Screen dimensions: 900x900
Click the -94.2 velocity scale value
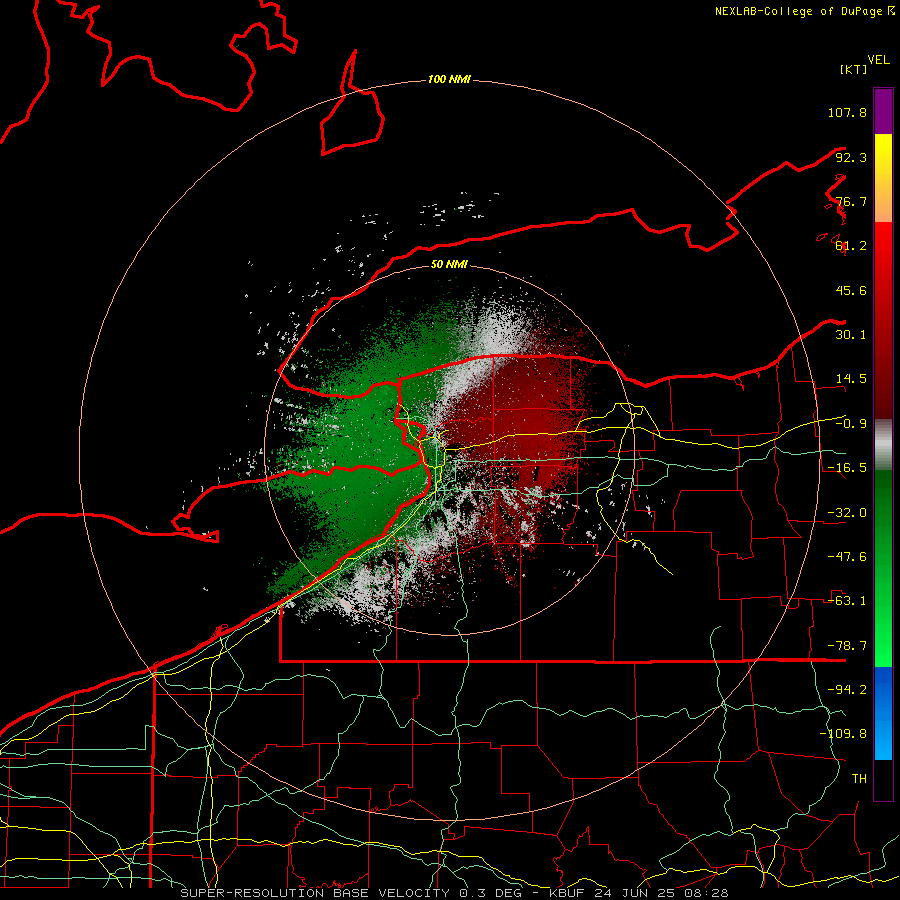click(847, 690)
